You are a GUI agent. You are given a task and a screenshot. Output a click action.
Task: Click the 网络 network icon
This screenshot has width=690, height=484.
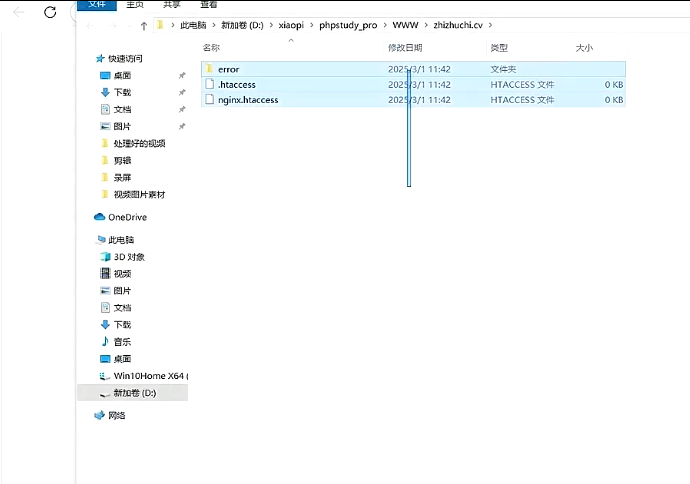(99, 415)
